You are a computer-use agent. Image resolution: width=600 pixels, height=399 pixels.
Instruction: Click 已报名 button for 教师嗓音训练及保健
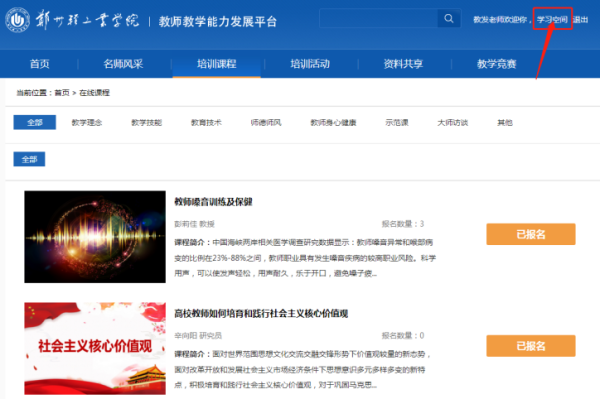[531, 234]
